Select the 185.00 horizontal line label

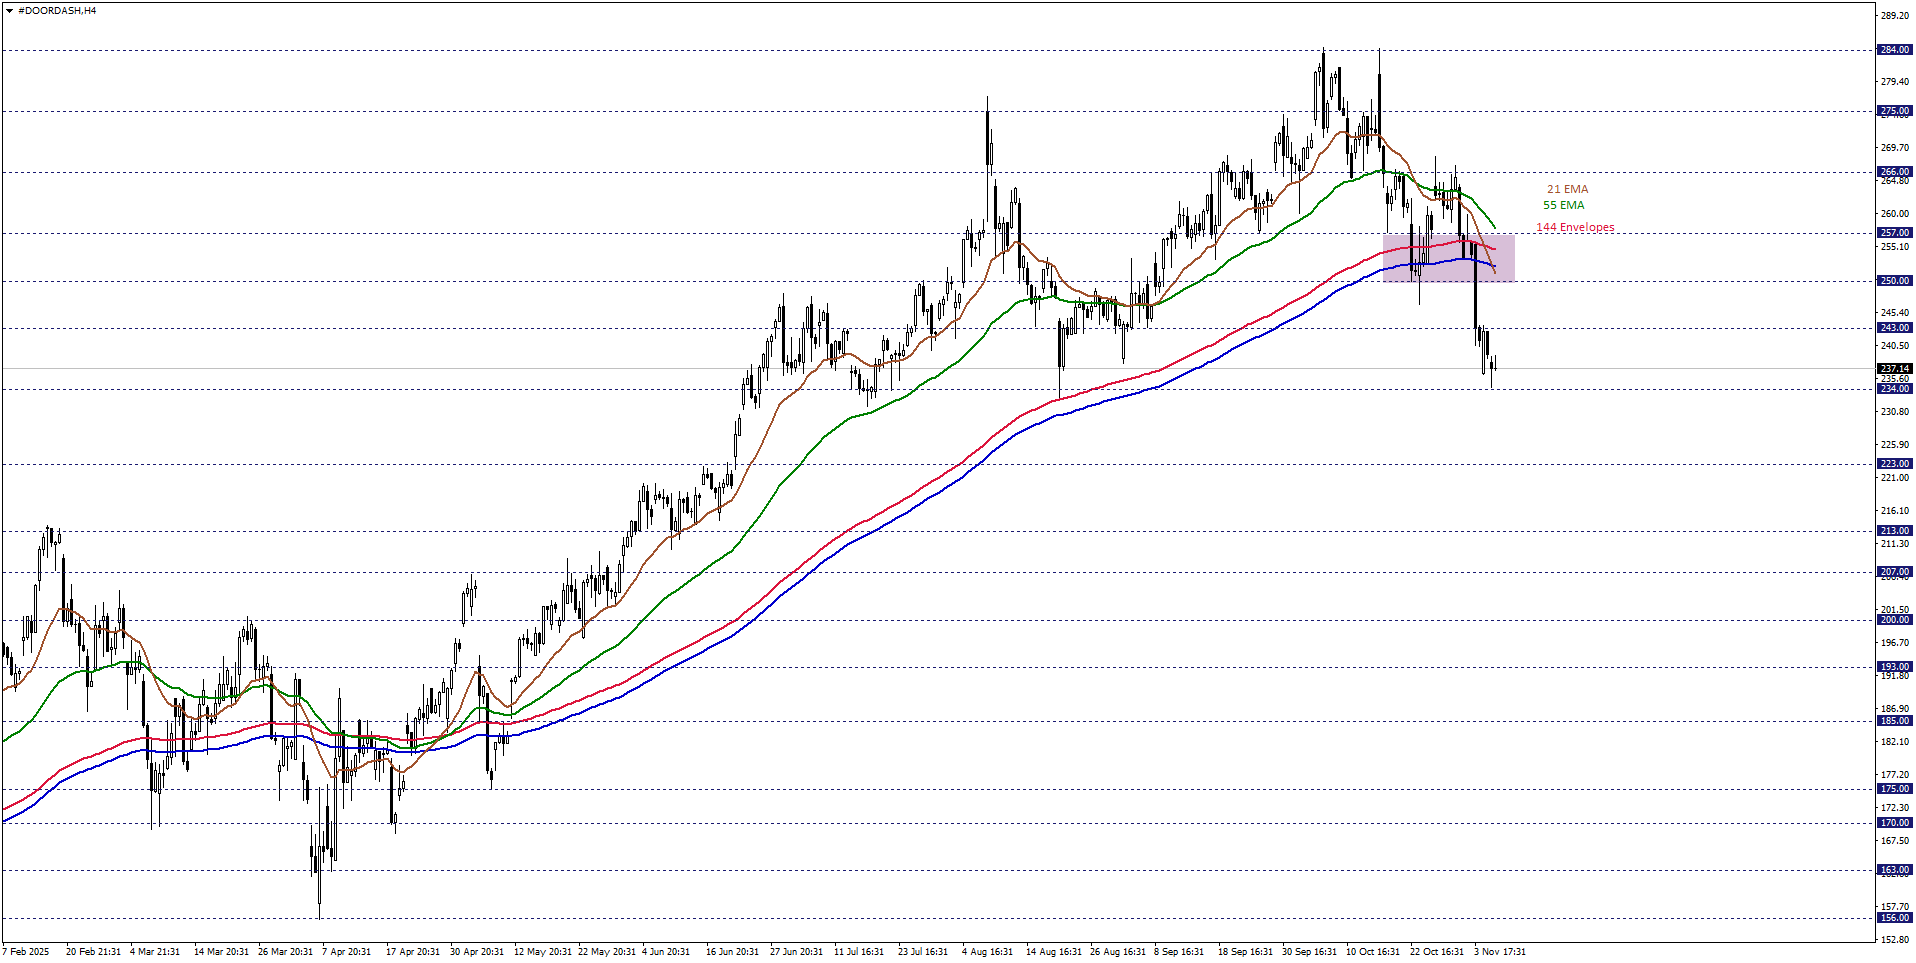pyautogui.click(x=1894, y=721)
